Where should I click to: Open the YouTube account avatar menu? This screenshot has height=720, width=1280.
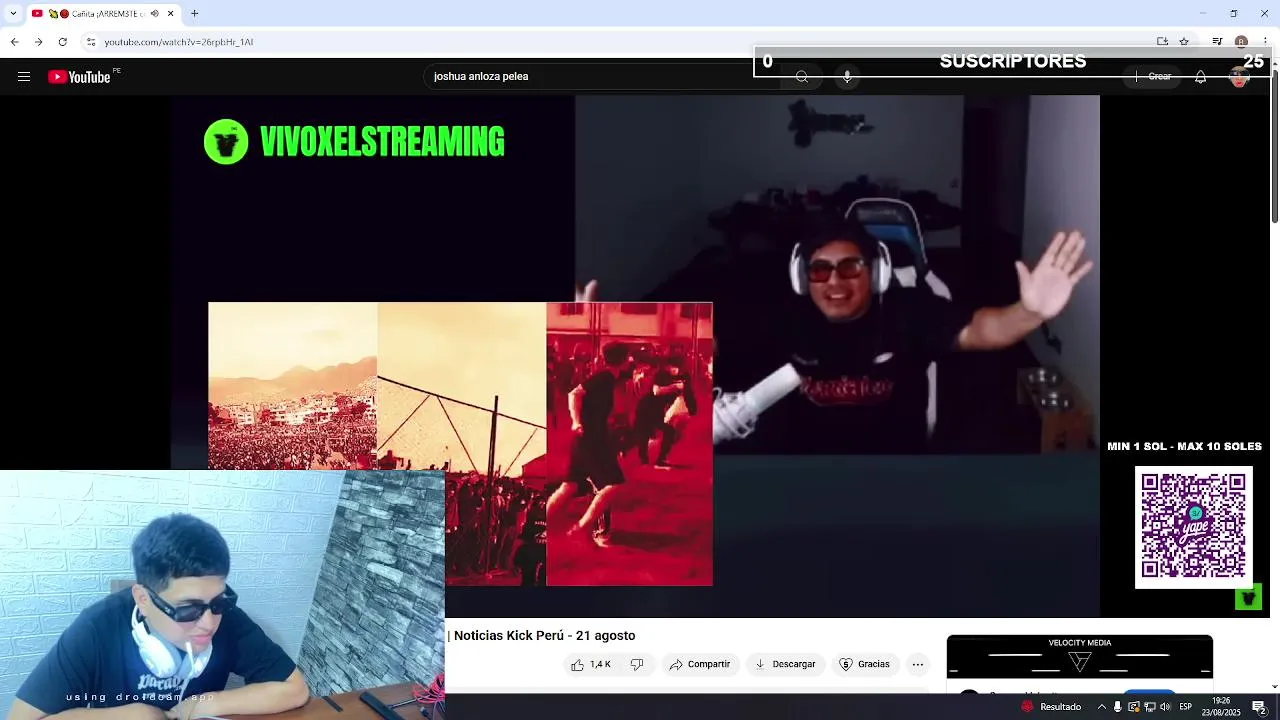coord(1239,77)
